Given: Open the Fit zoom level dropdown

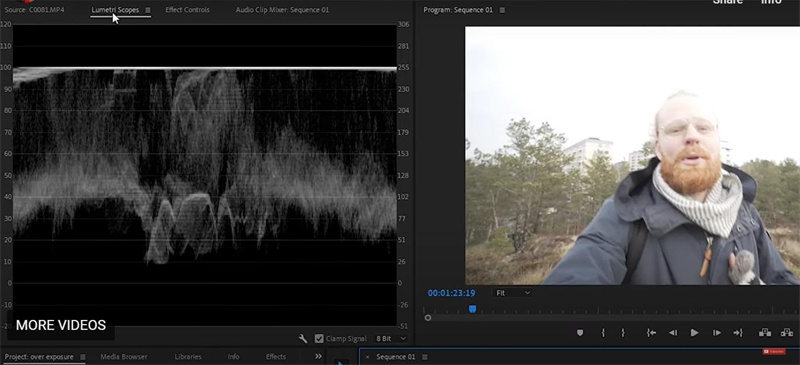Looking at the screenshot, I should (512, 293).
